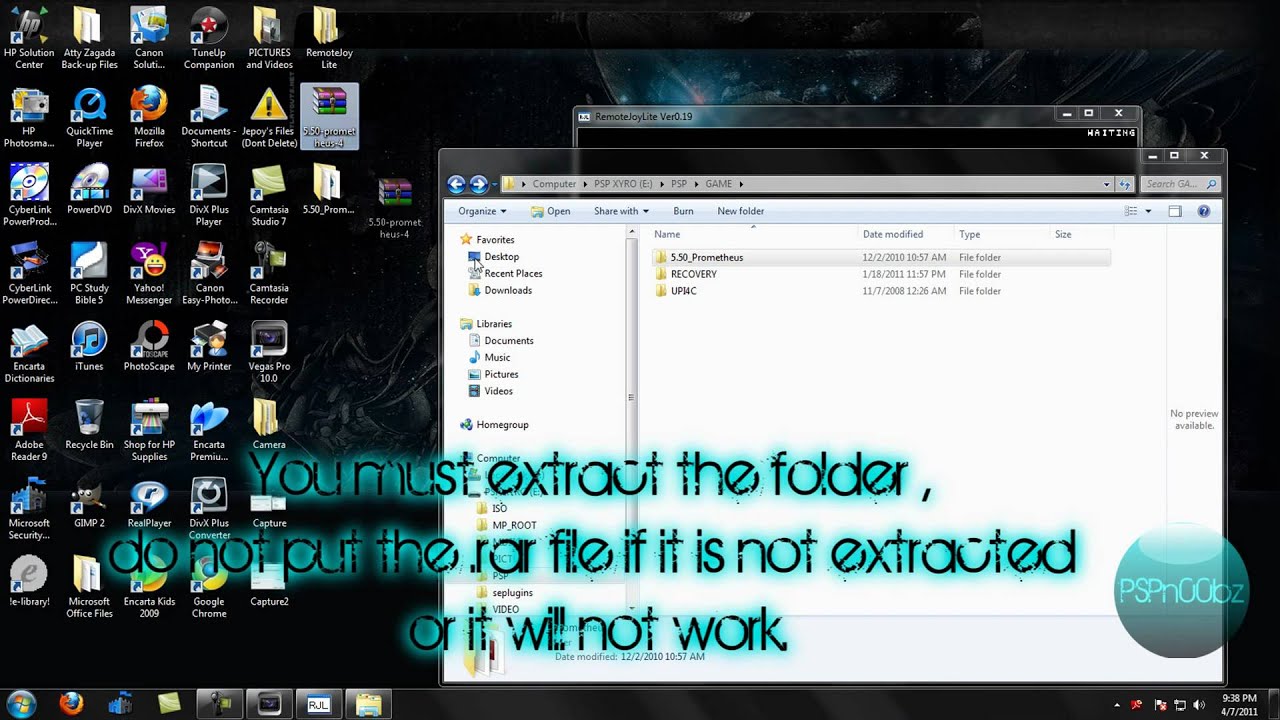Launch TuneUp Companion from the desktop

(x=209, y=38)
